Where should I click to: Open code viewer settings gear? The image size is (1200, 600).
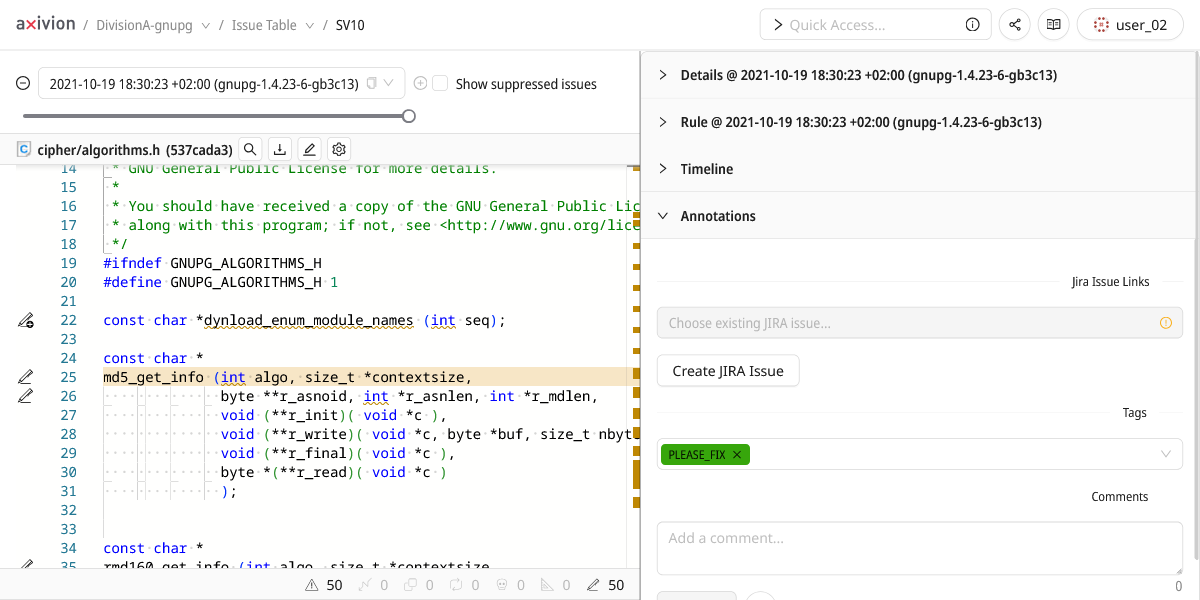tap(339, 149)
